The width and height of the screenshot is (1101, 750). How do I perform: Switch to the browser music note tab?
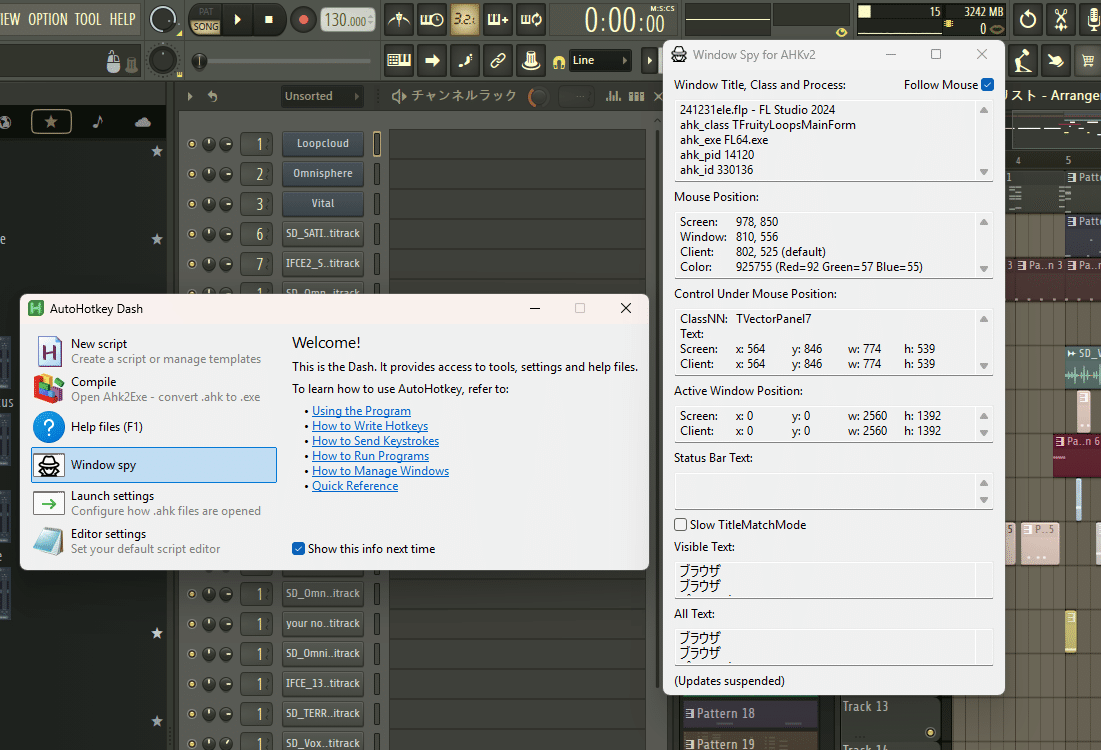(98, 121)
